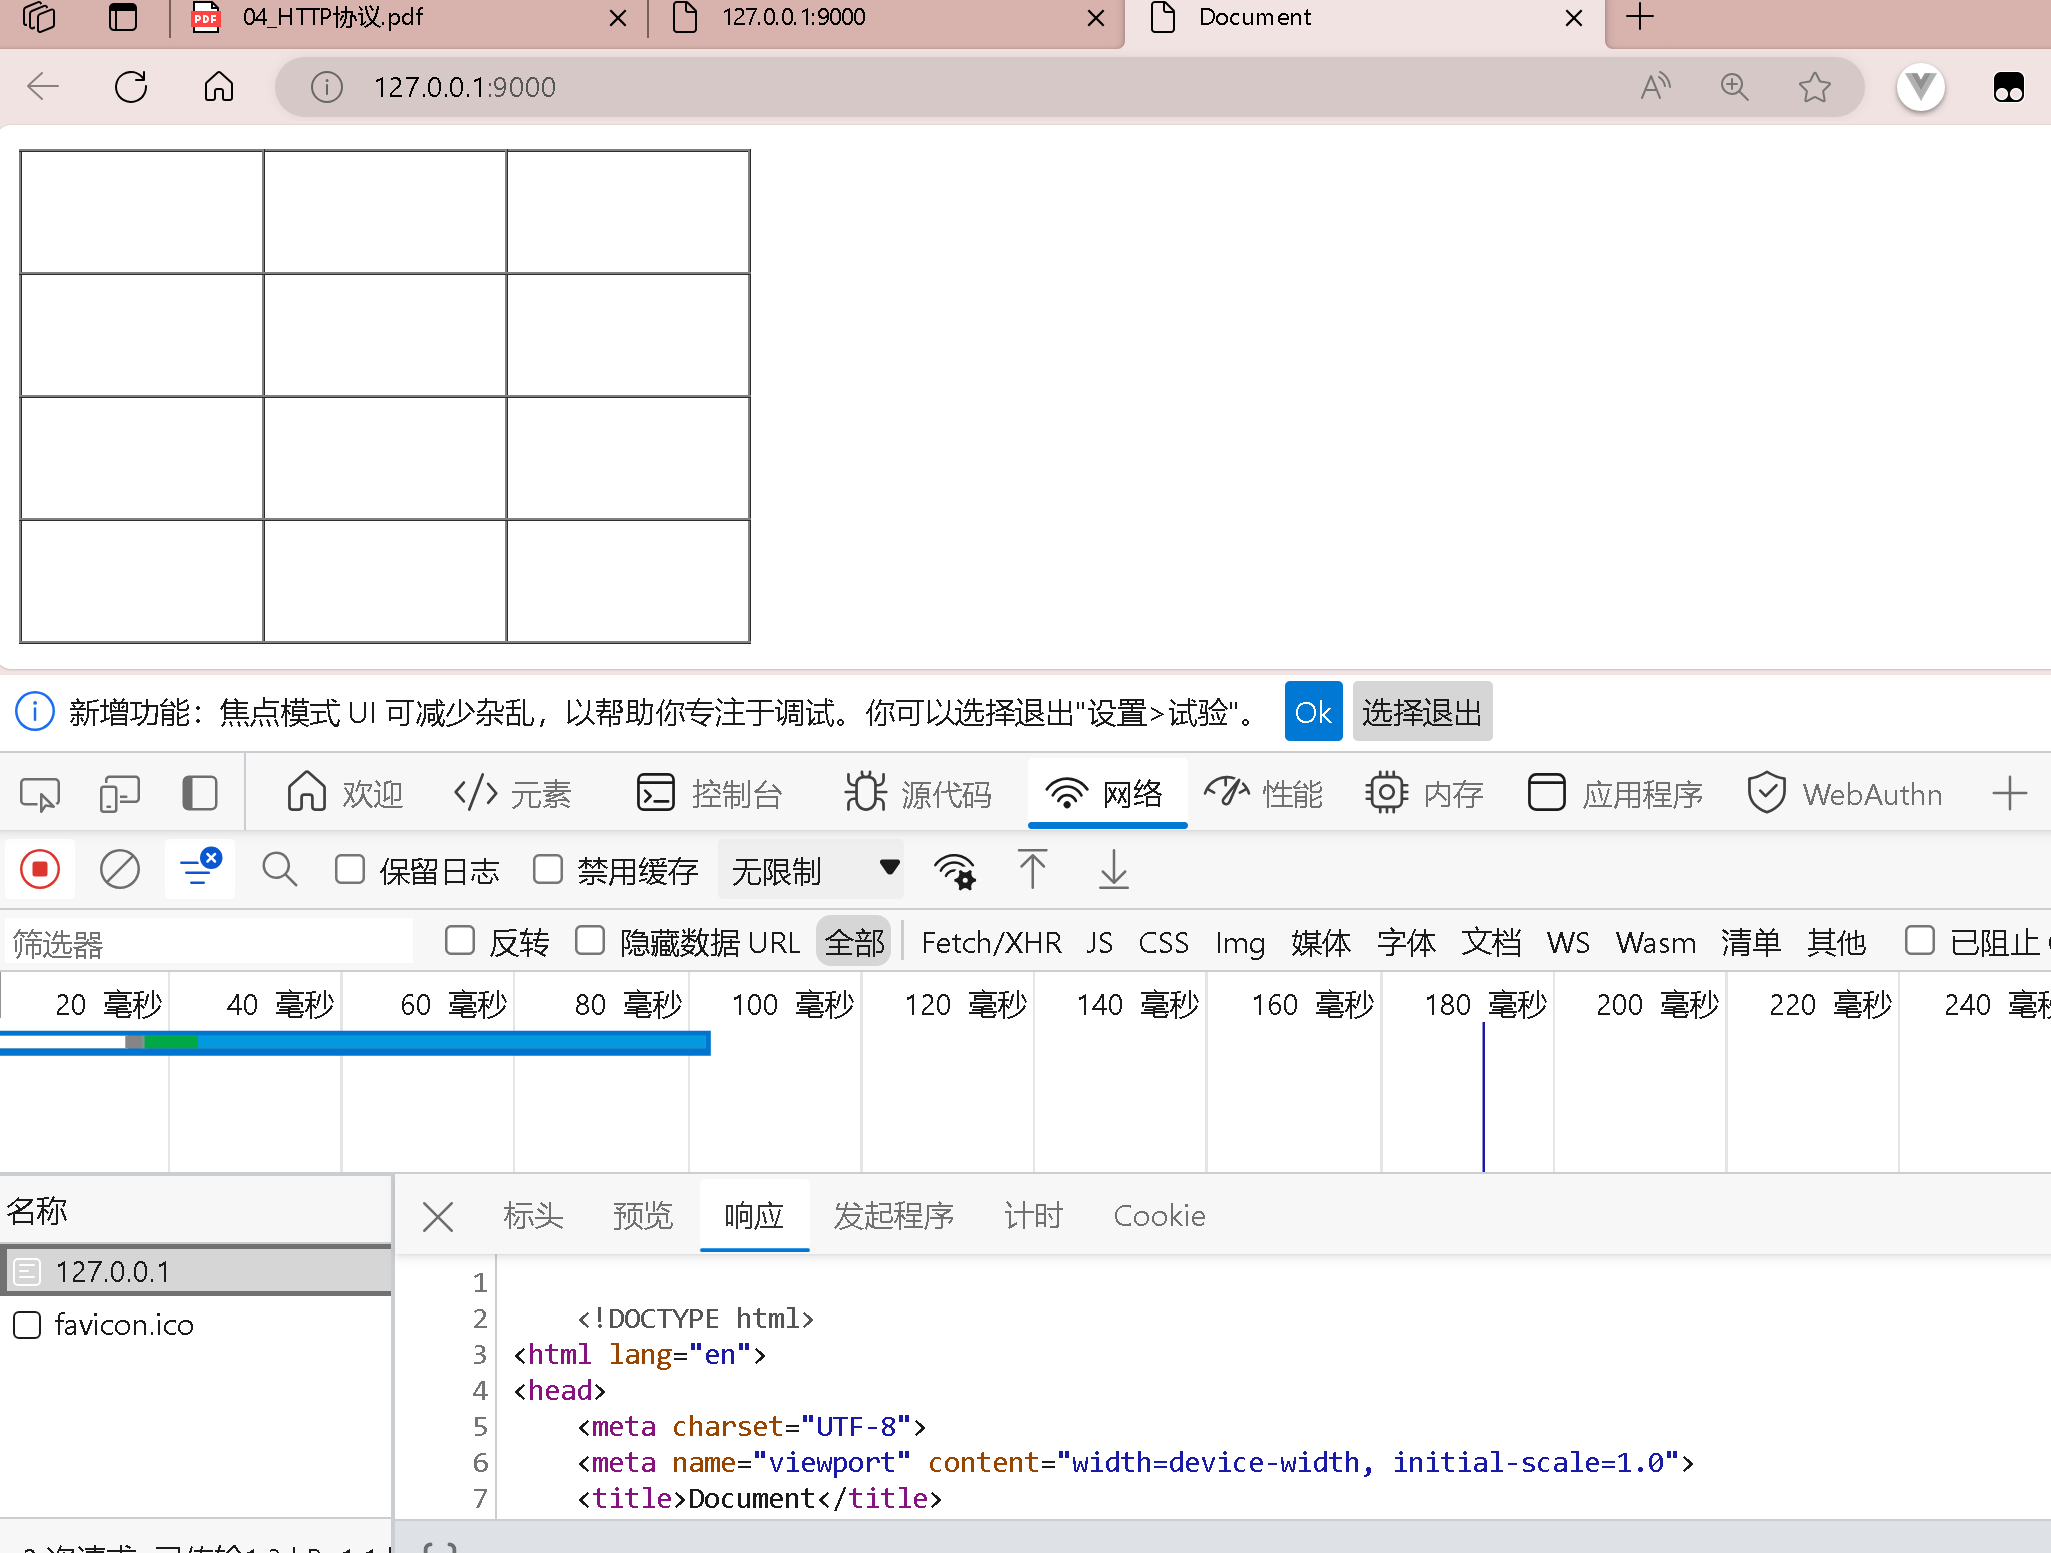Select the 127.0.0.1 request row
Image resolution: width=2051 pixels, height=1553 pixels.
pyautogui.click(x=196, y=1271)
